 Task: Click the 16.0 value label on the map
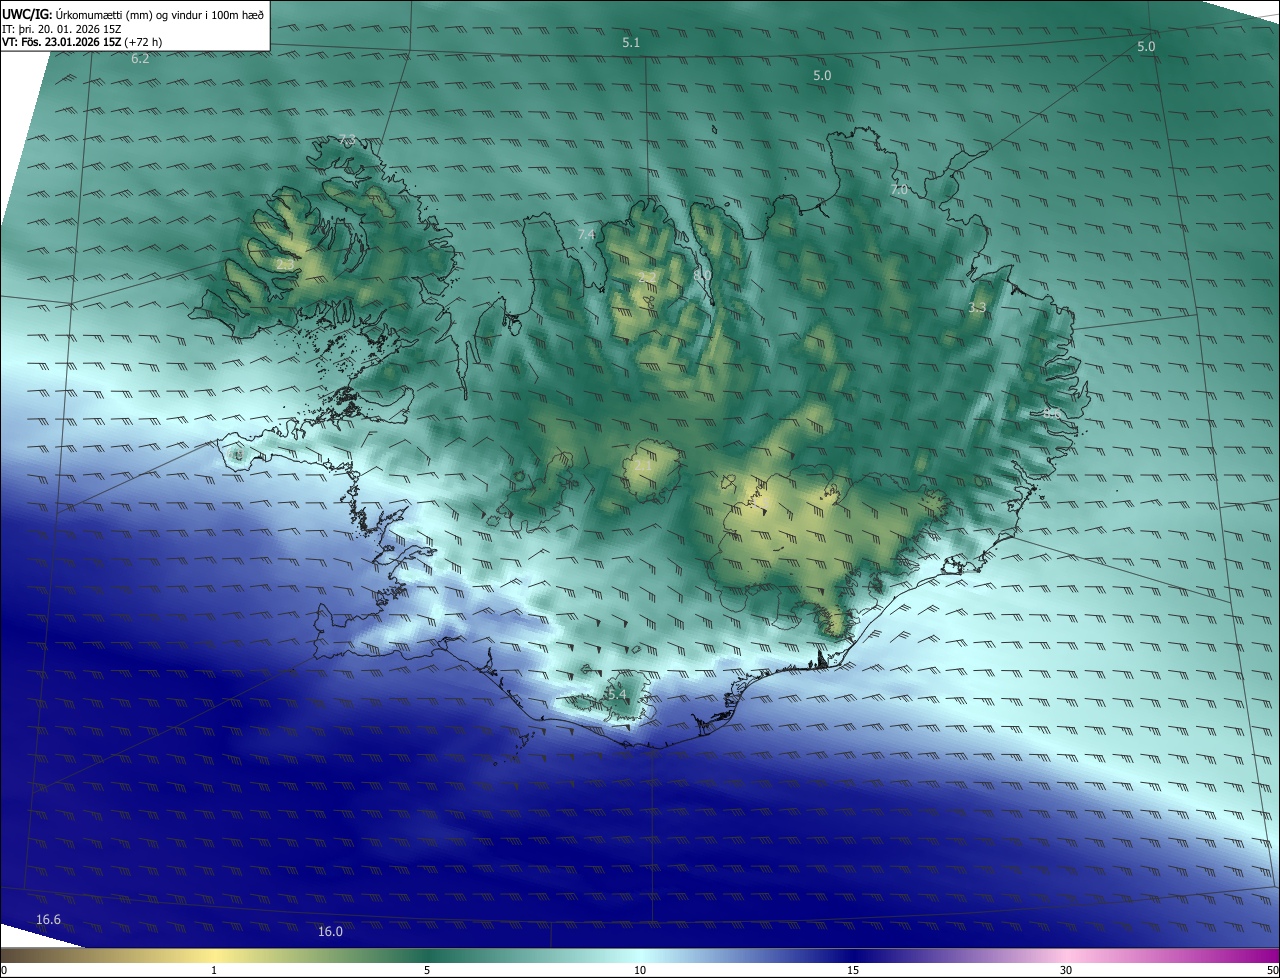[330, 931]
